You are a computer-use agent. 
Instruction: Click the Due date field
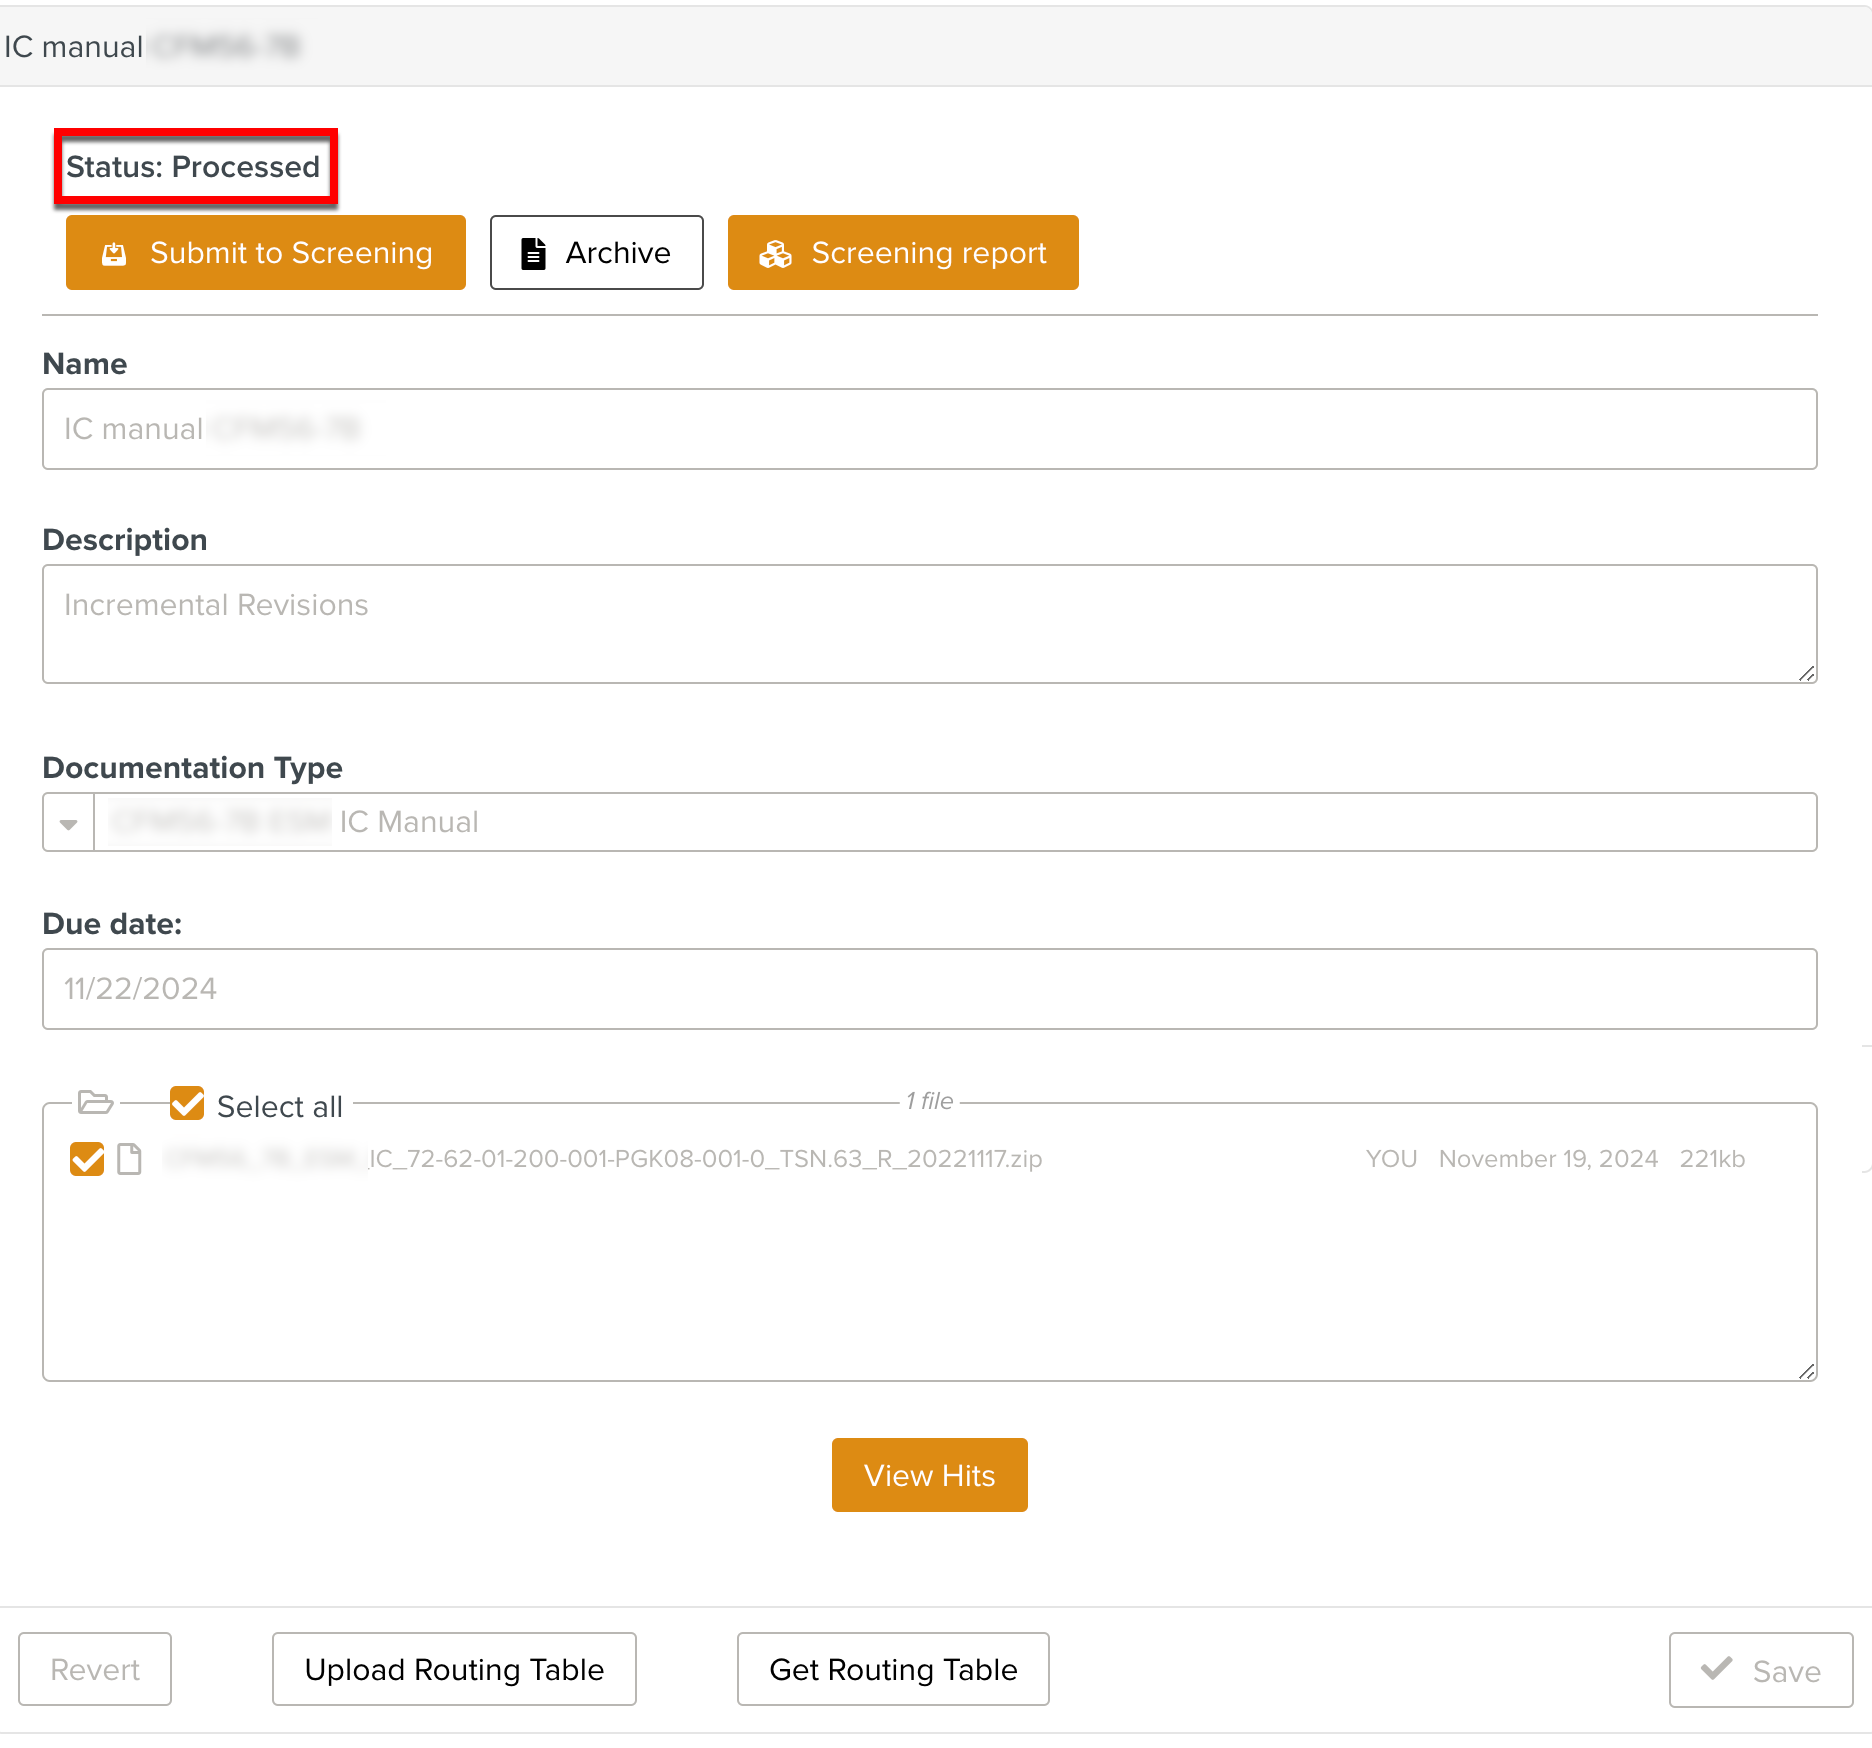(929, 989)
